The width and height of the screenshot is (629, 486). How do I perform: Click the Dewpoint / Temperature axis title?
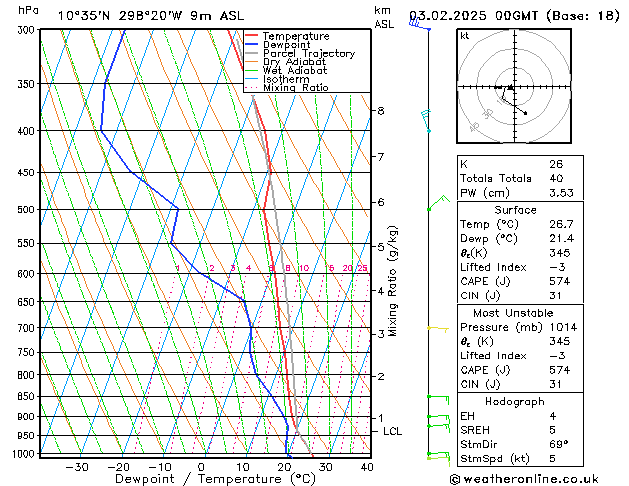(x=215, y=479)
